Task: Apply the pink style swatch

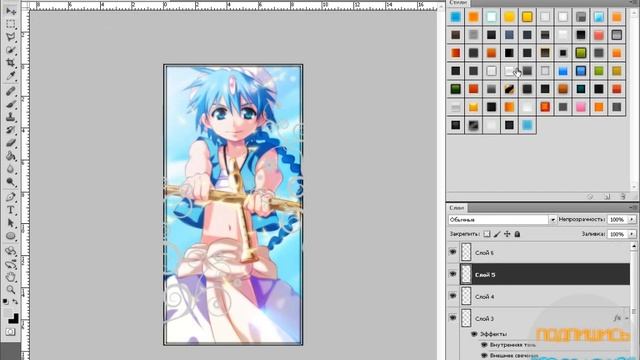Action: [x=581, y=107]
